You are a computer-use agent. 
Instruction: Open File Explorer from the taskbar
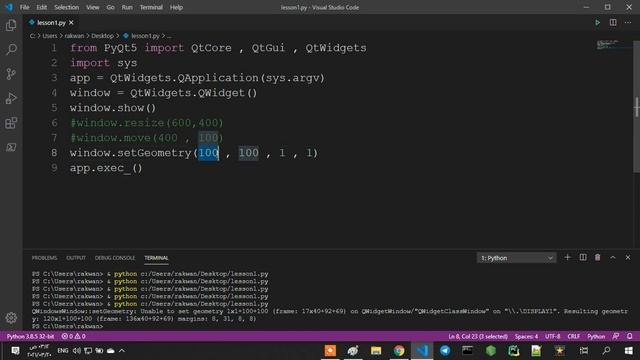tap(376, 351)
